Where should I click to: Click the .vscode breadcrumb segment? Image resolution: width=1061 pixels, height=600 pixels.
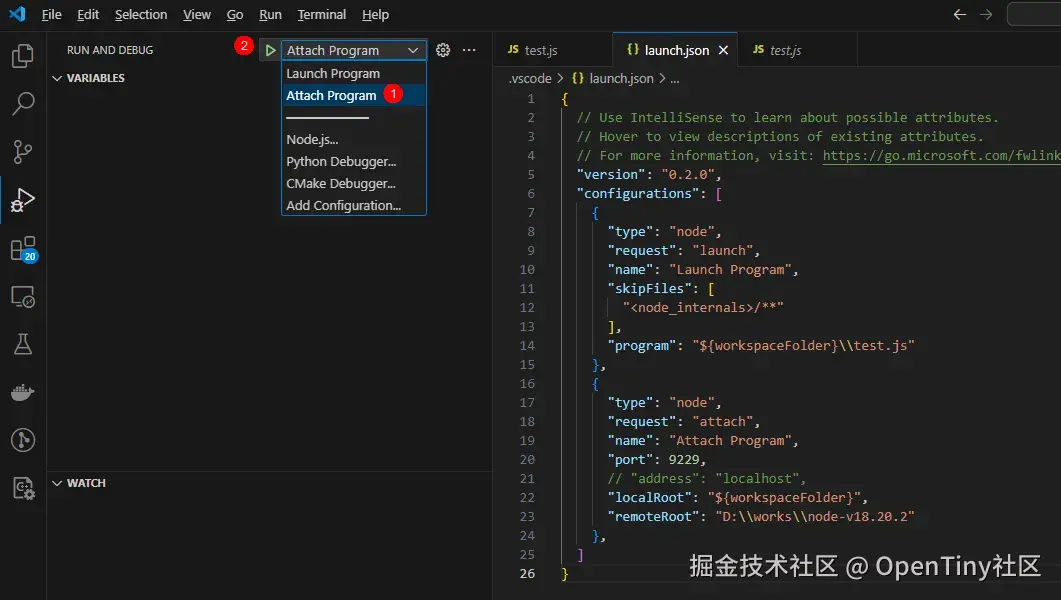530,78
